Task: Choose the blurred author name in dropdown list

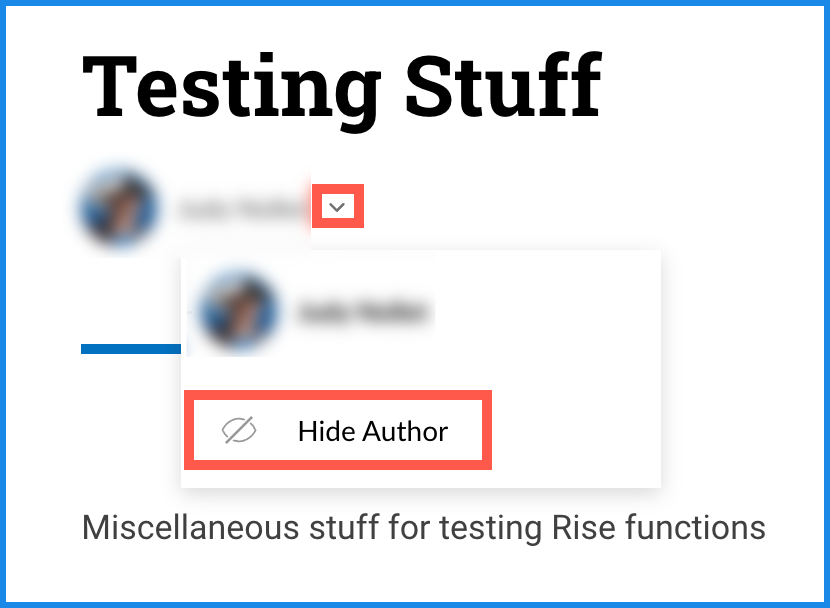Action: pos(364,311)
